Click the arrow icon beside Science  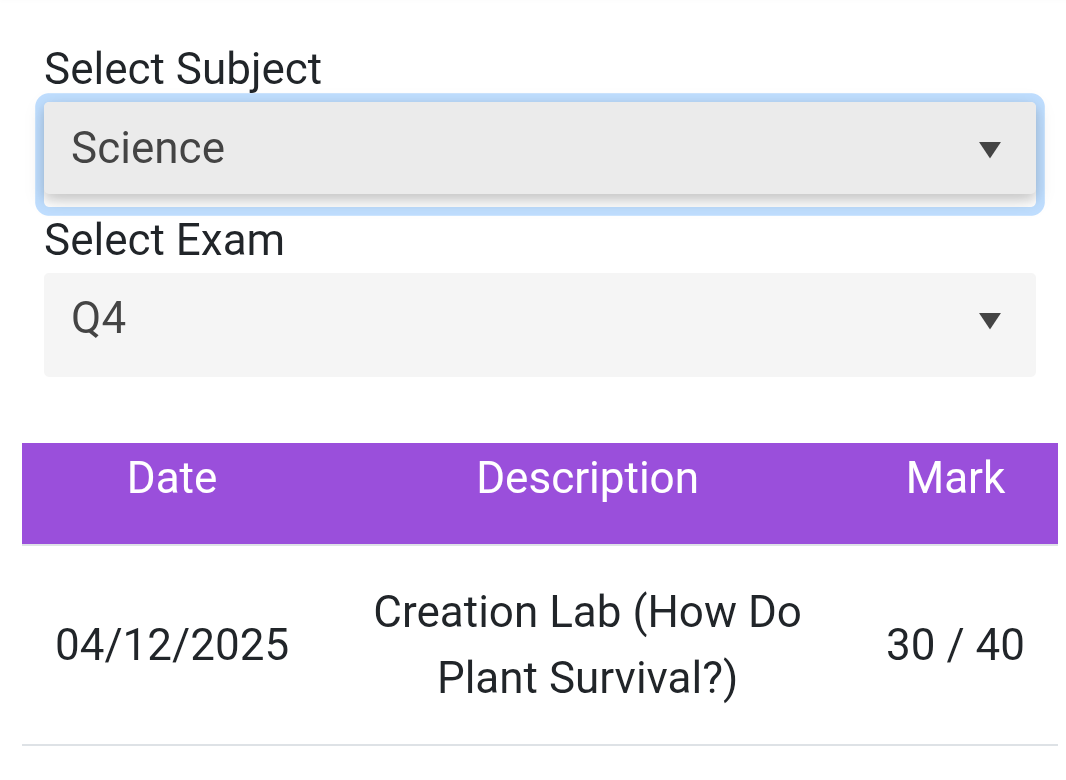coord(990,150)
